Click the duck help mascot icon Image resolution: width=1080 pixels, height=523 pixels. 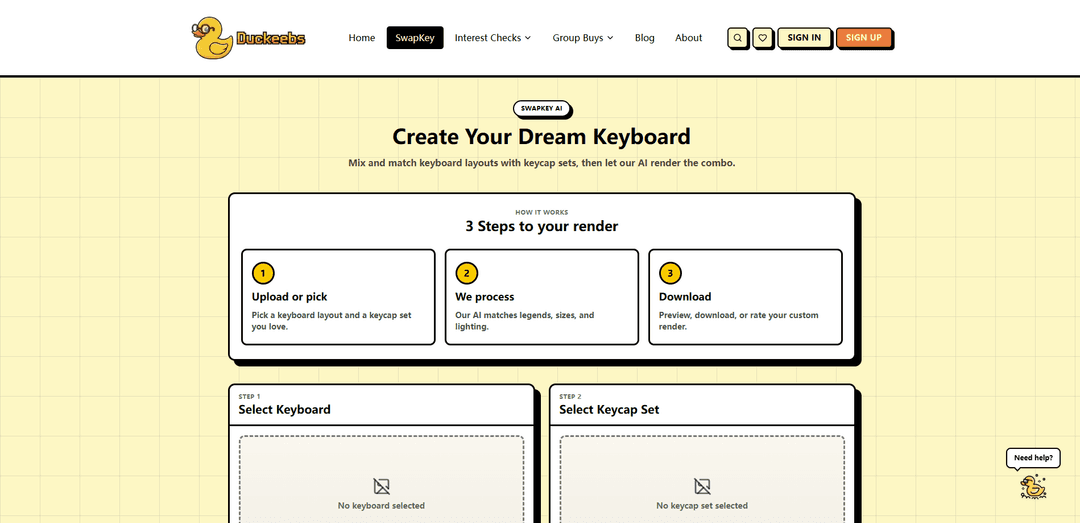(x=1032, y=486)
